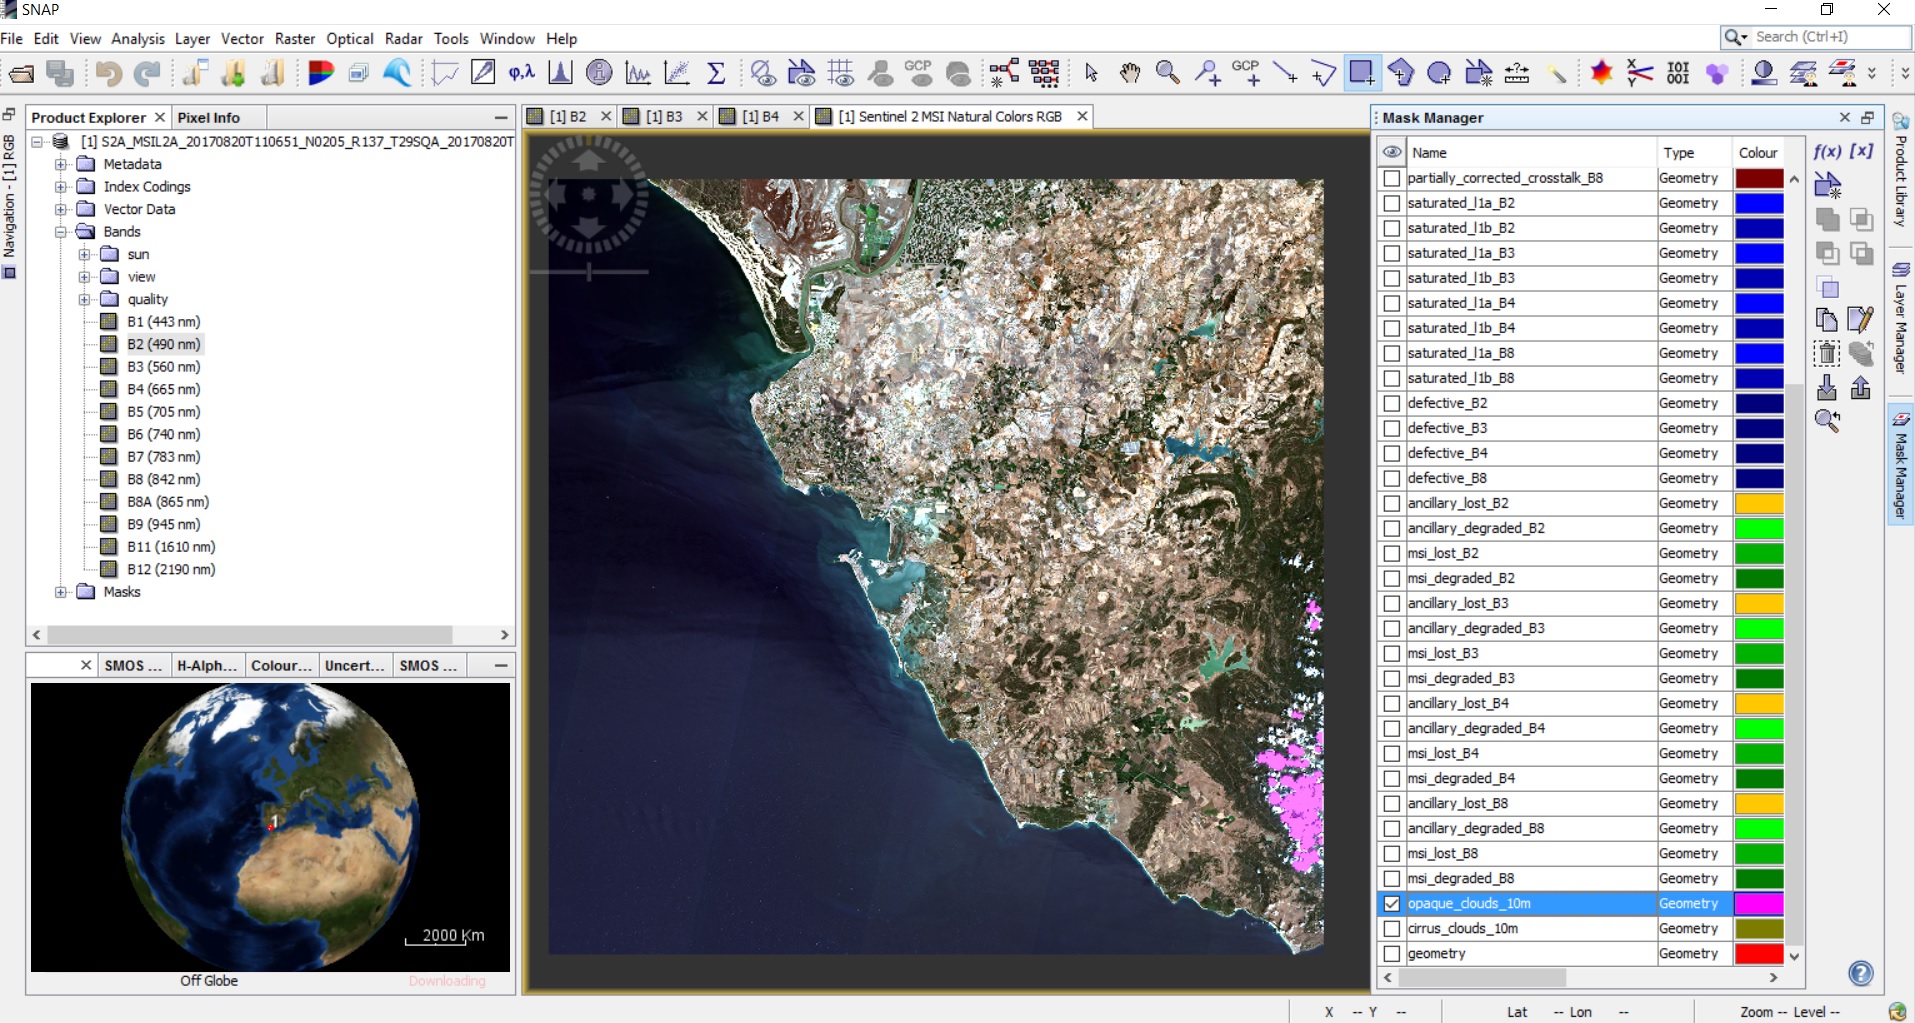The height and width of the screenshot is (1023, 1915).
Task: Choose the Draw Rectangle tool
Action: coord(1362,73)
